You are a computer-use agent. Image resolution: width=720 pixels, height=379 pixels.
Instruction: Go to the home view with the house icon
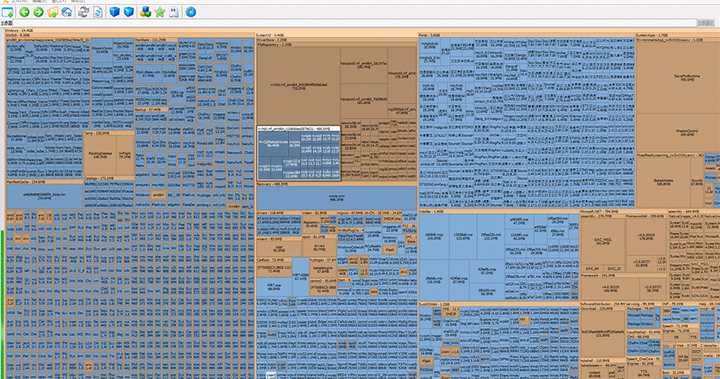click(x=67, y=12)
